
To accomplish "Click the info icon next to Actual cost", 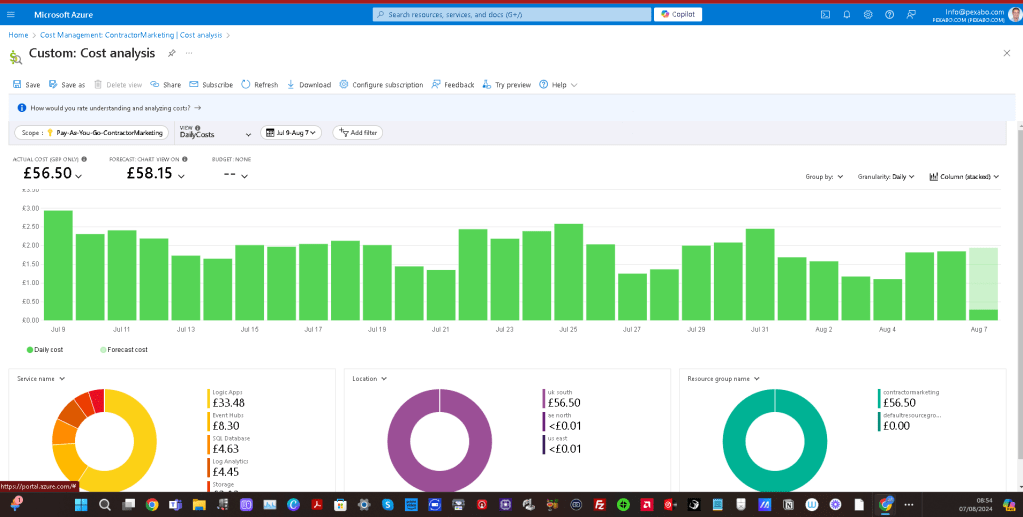I will point(84,159).
